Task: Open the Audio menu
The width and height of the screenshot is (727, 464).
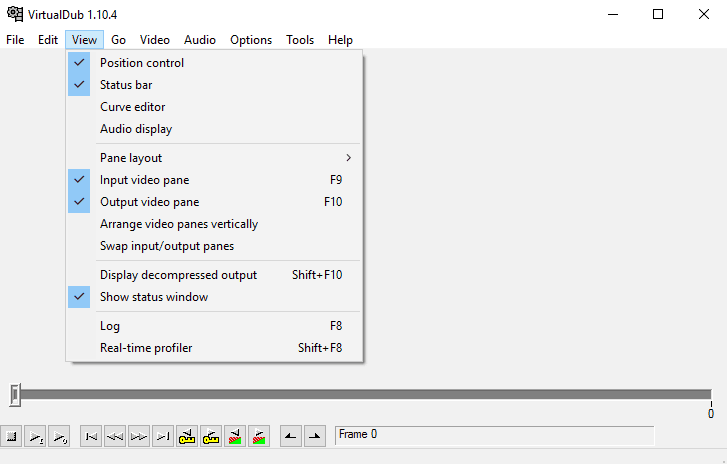Action: pos(200,40)
